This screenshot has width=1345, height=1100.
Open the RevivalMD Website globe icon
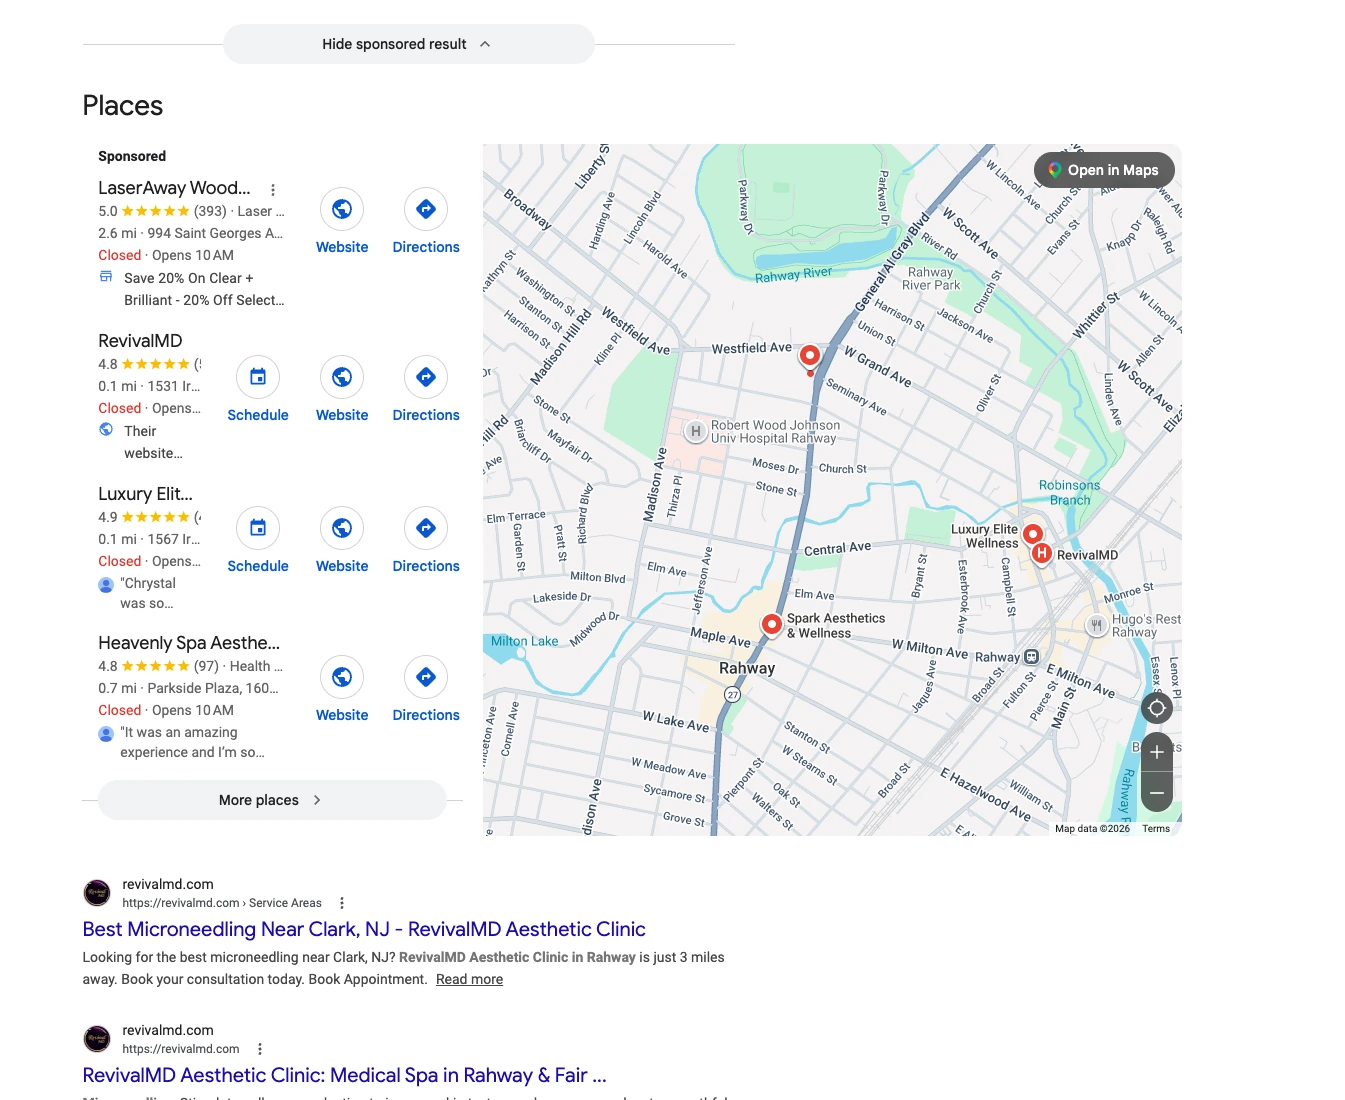click(x=342, y=377)
